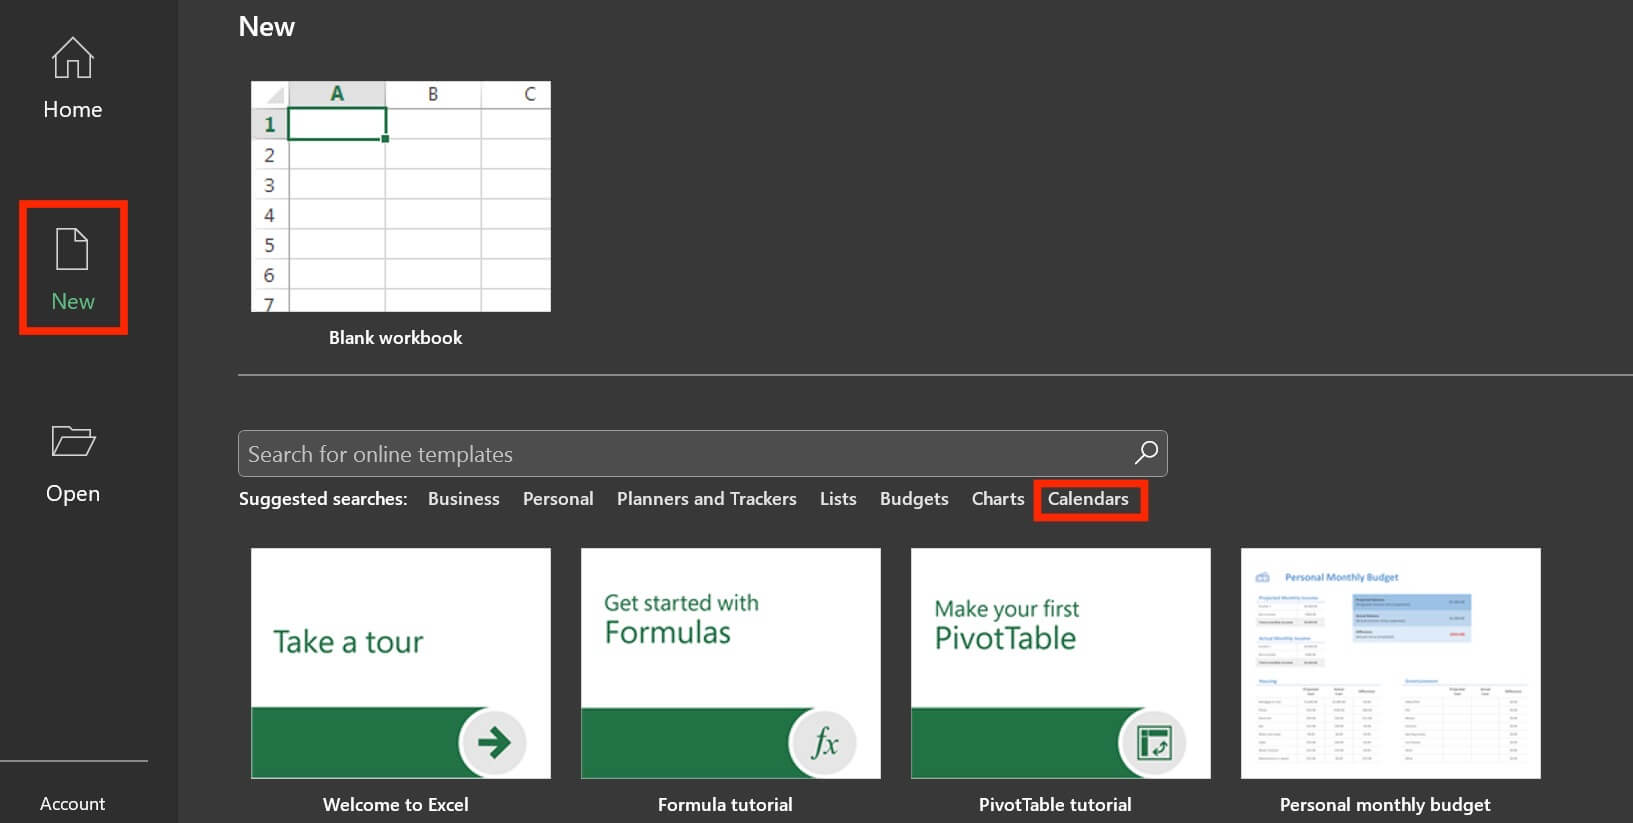
Task: Open Planners and Trackers suggested search
Action: [x=706, y=499]
